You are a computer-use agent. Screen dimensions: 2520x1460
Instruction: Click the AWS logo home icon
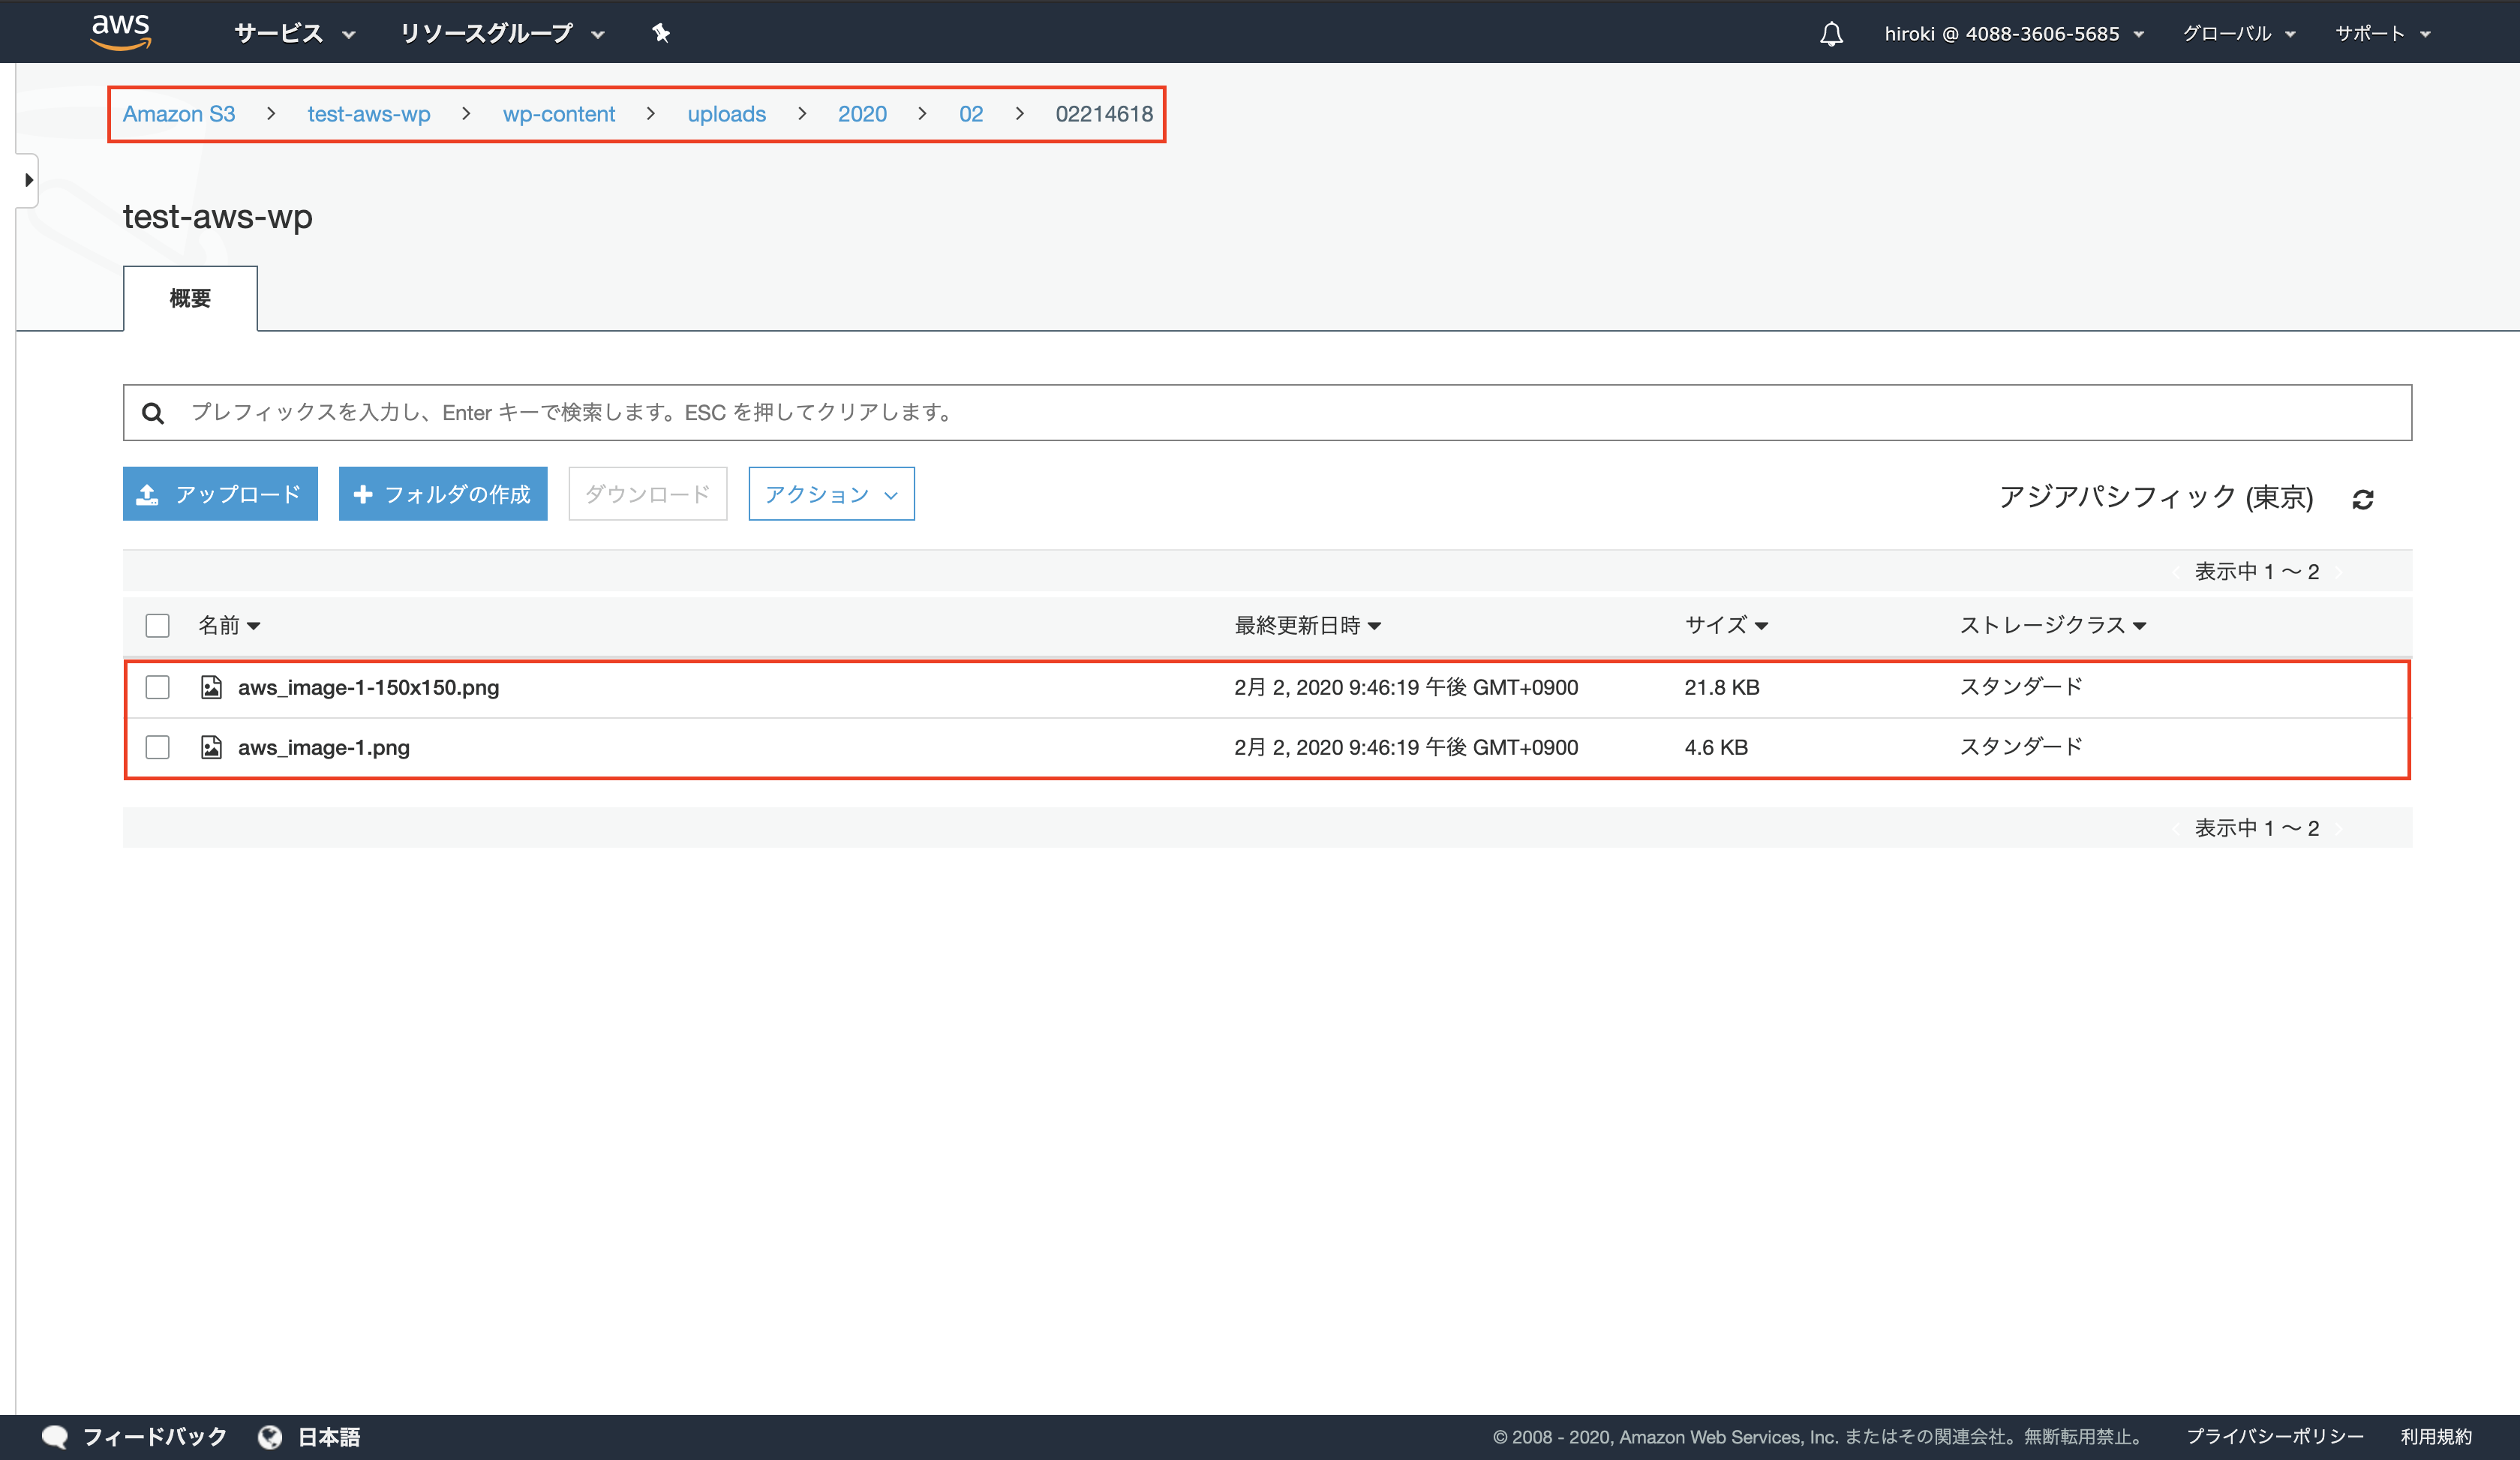coord(121,31)
